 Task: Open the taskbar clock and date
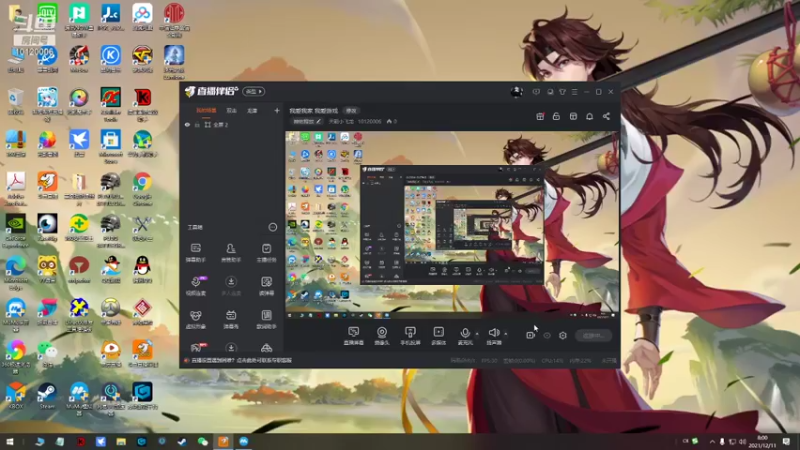coord(762,441)
